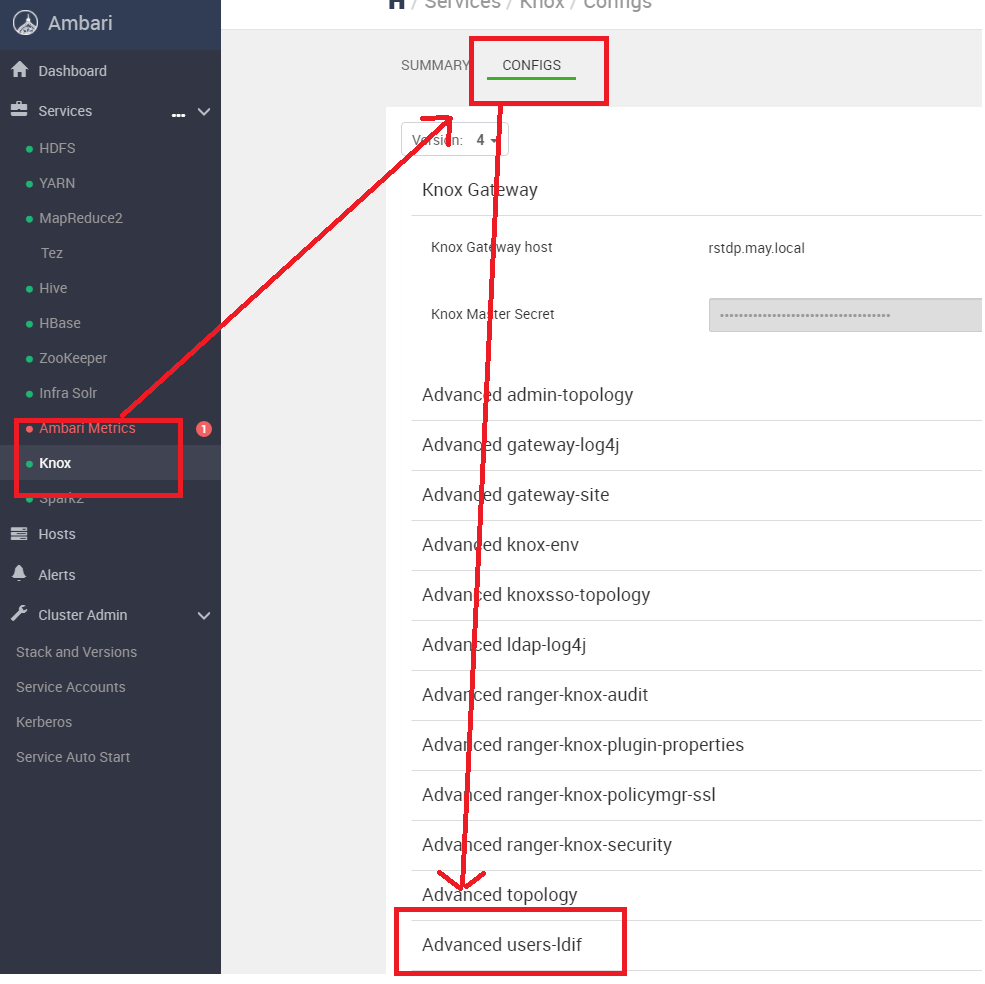Collapse the Knox Gateway section
Viewport: 985px width, 984px height.
coord(480,190)
